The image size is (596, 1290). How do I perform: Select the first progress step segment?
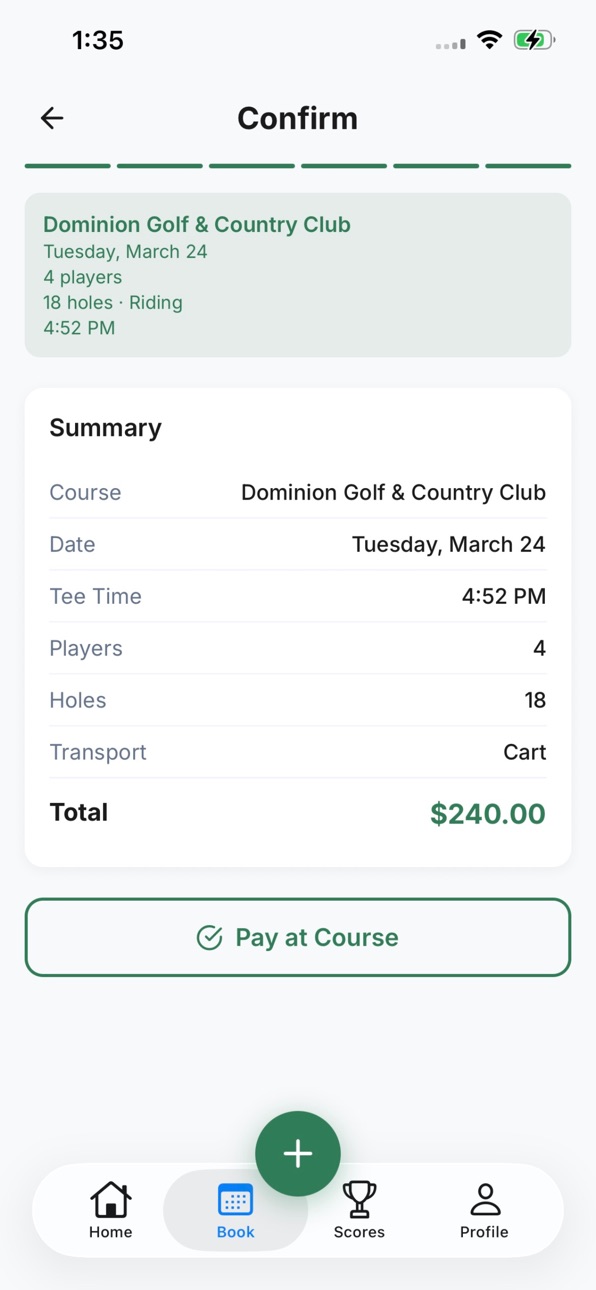tap(68, 166)
